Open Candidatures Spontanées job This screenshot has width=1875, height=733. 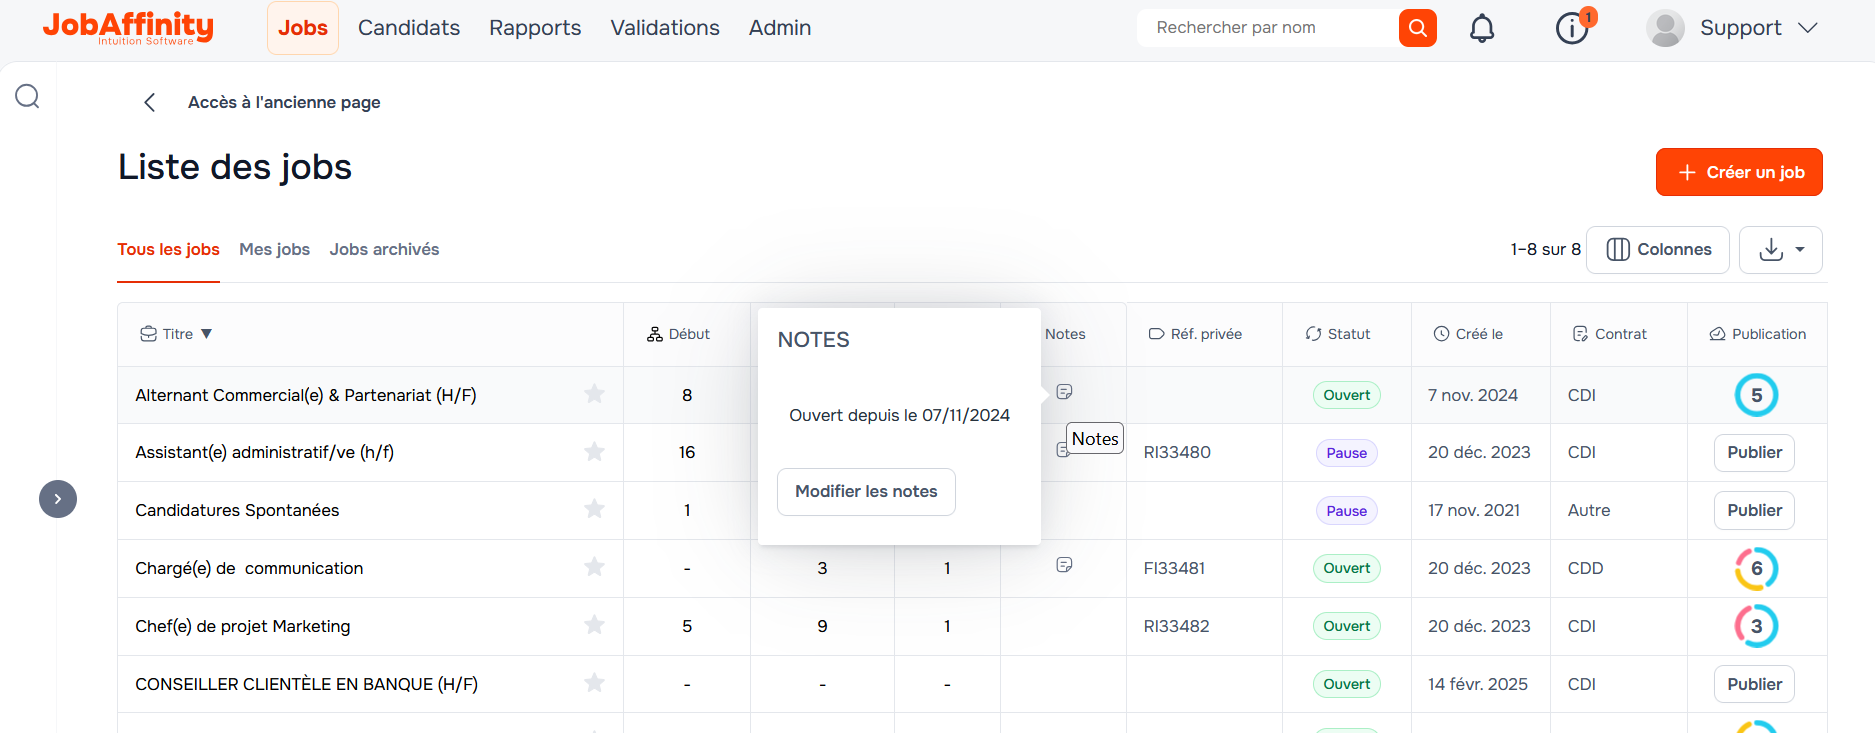point(237,510)
